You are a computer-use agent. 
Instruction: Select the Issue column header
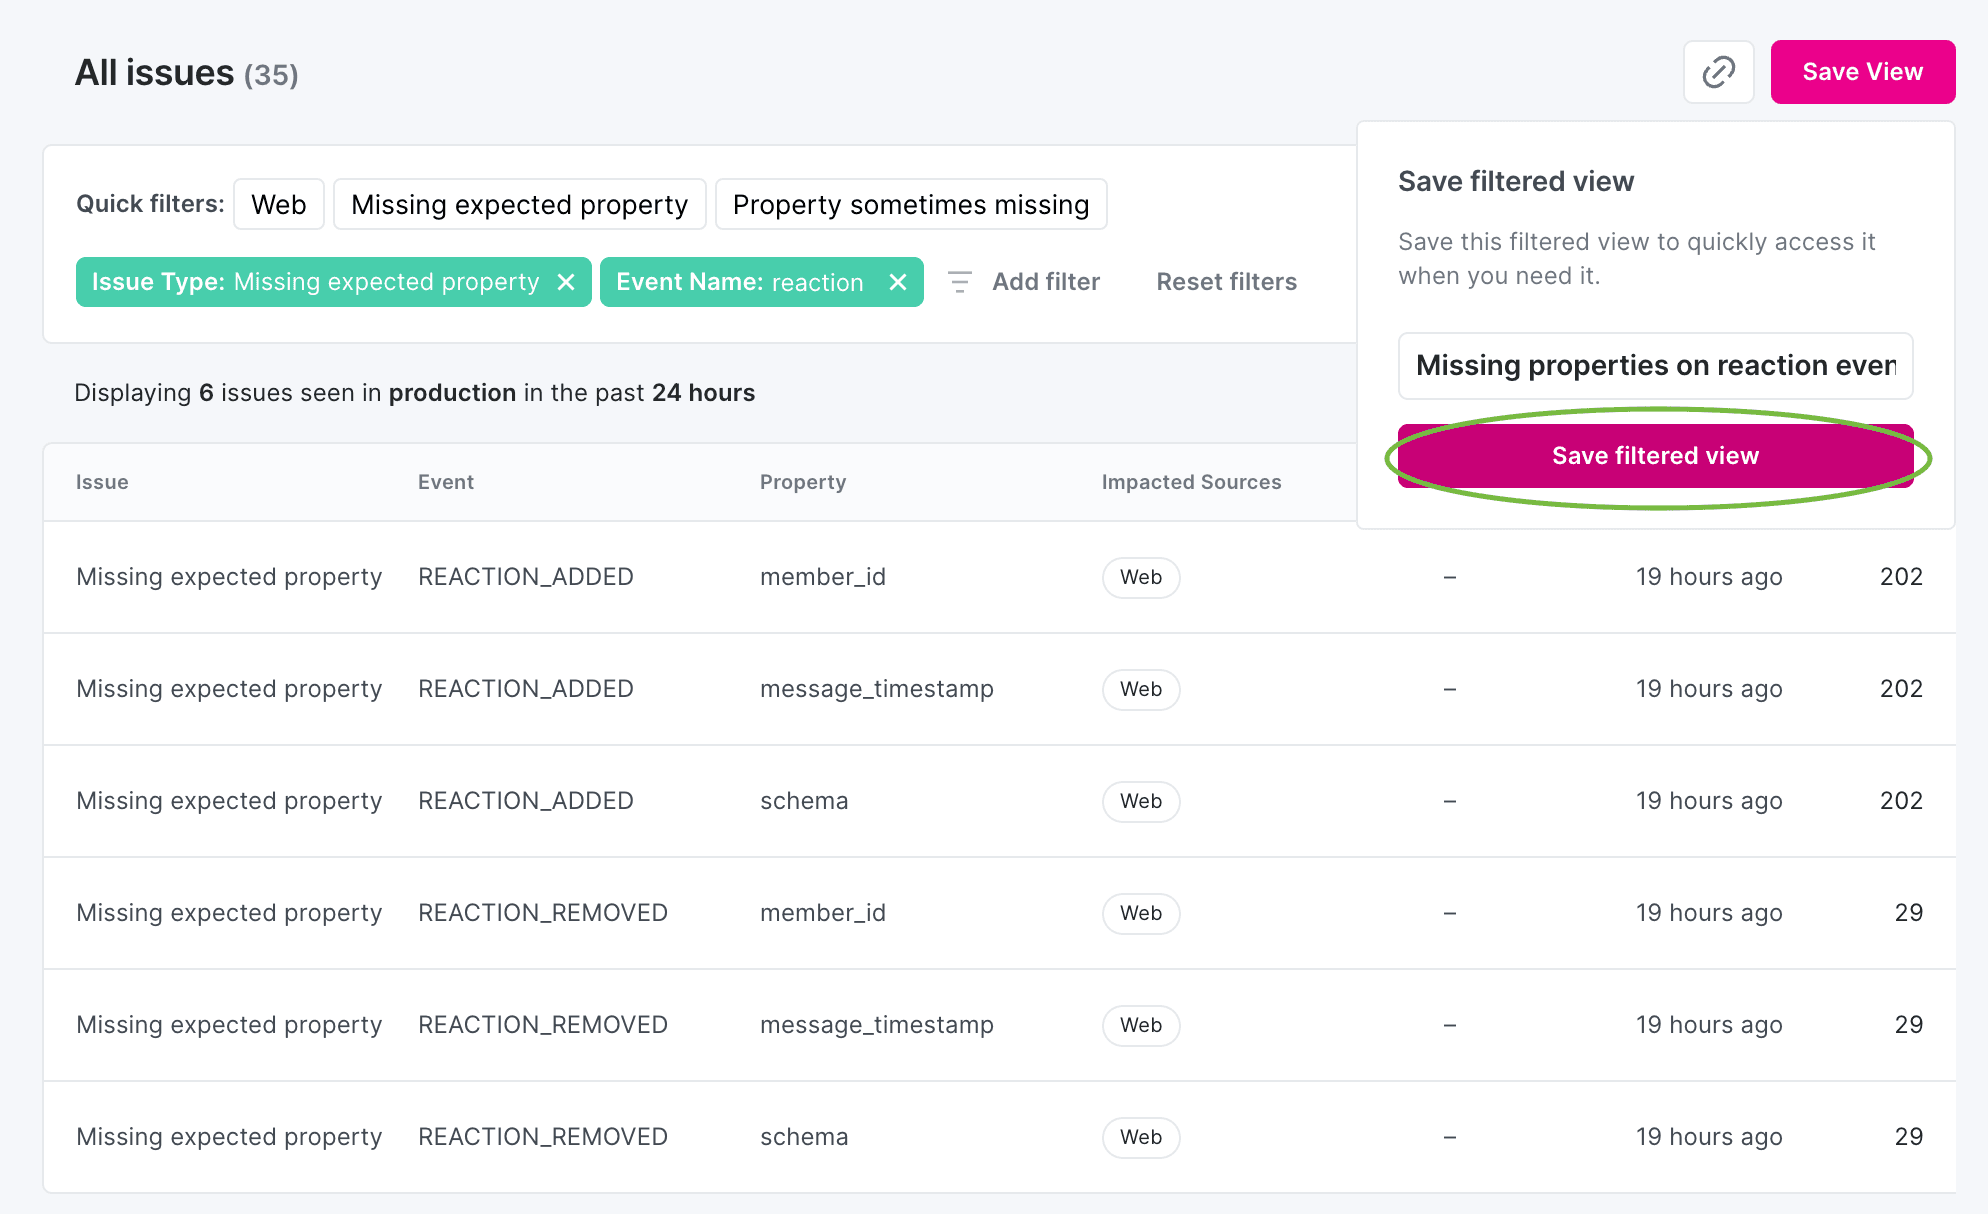102,482
